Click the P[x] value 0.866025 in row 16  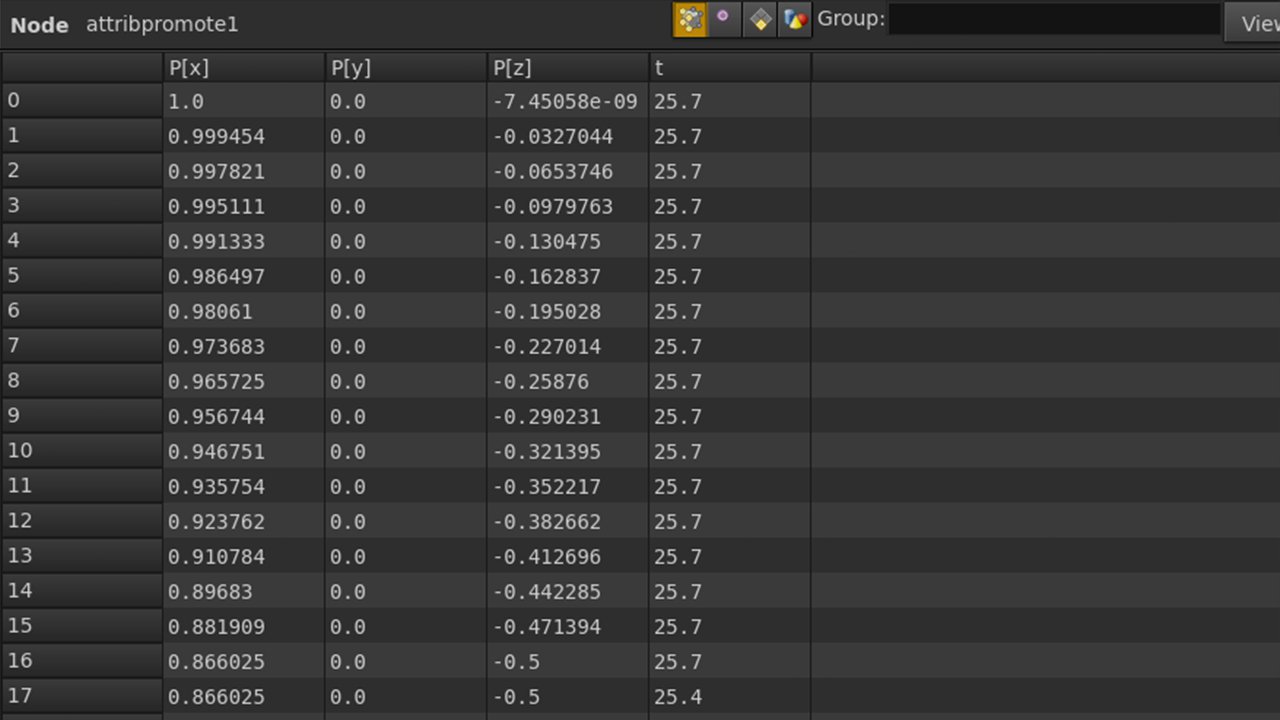(216, 662)
